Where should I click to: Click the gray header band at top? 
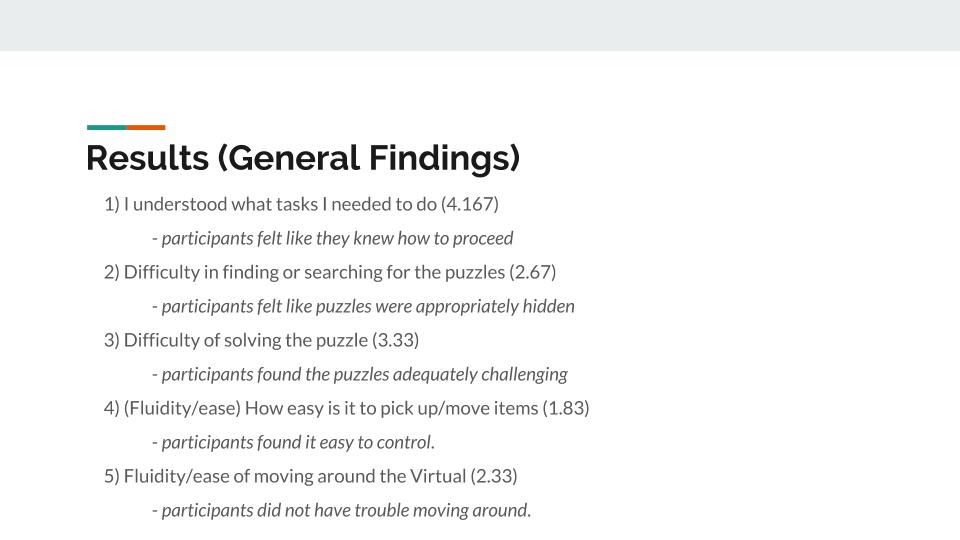coord(480,25)
